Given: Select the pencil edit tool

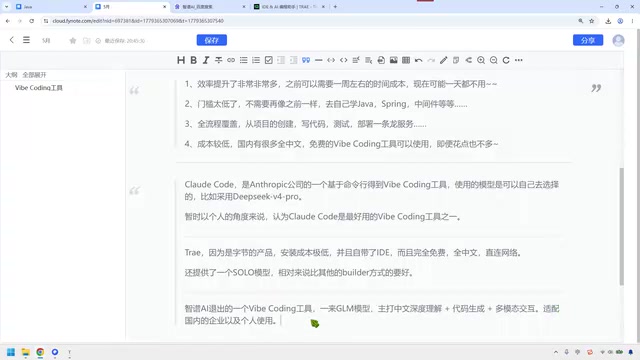Looking at the screenshot, I should tap(444, 60).
